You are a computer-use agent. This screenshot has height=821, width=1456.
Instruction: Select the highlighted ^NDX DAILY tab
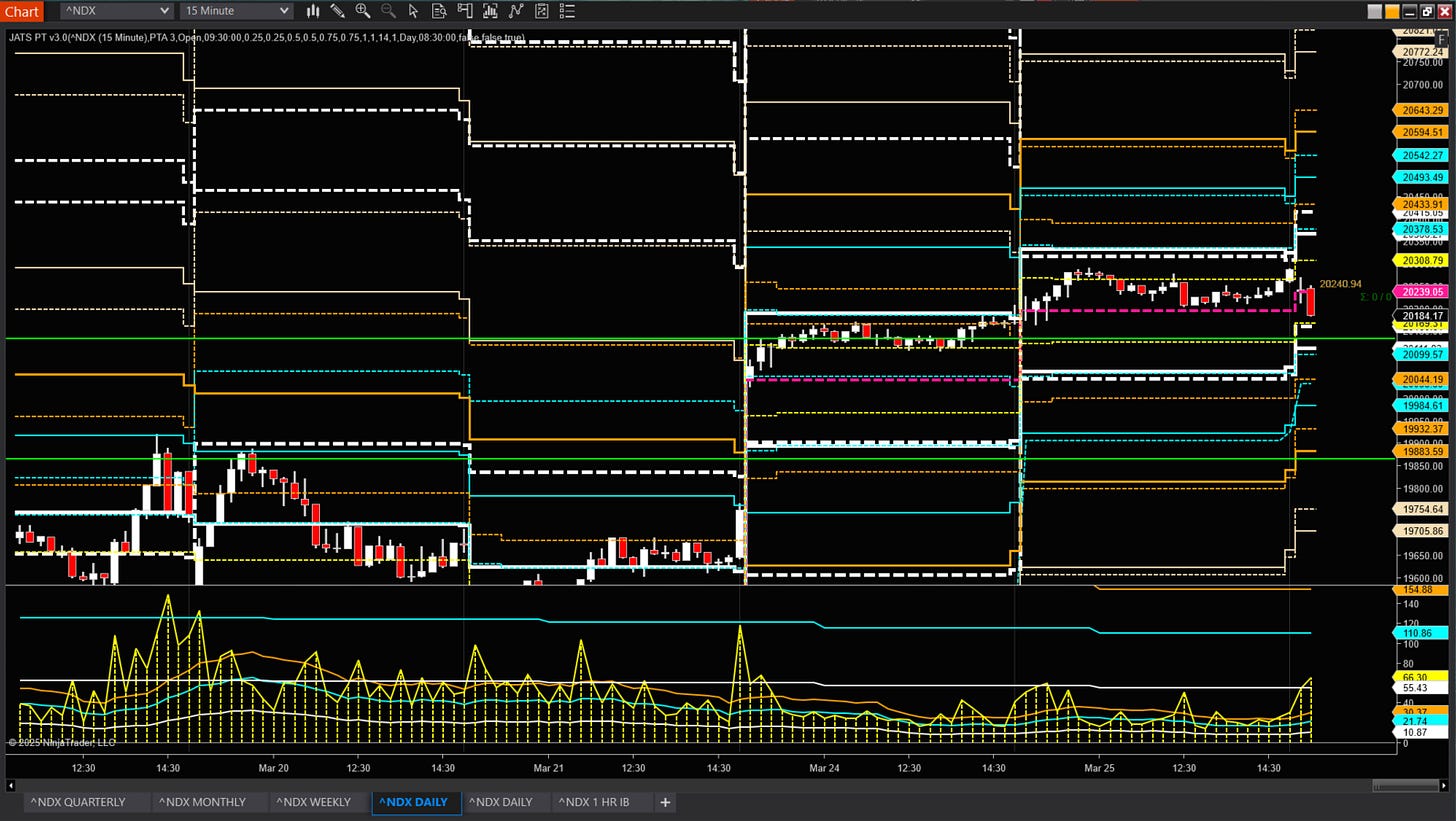click(416, 802)
